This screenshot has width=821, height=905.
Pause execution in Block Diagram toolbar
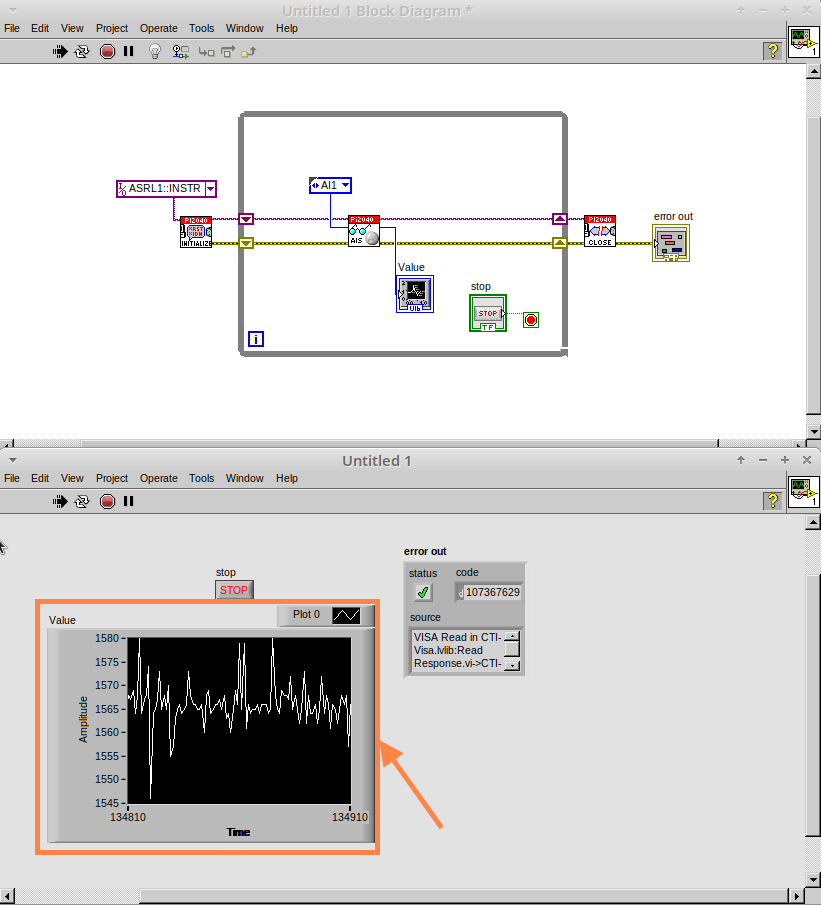click(x=129, y=51)
